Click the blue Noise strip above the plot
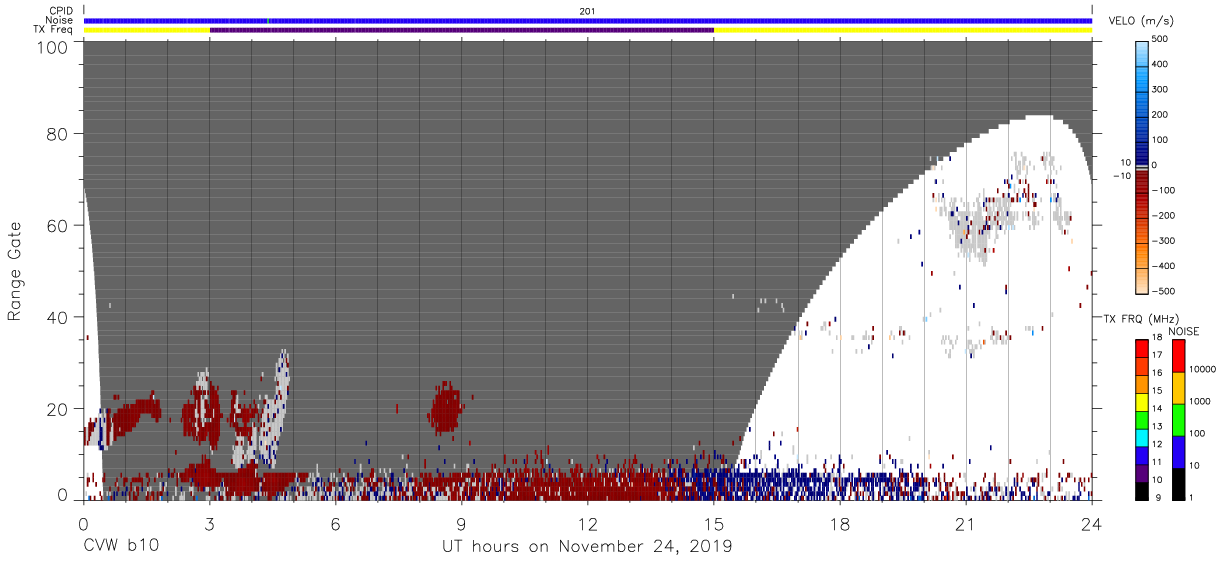 [588, 21]
